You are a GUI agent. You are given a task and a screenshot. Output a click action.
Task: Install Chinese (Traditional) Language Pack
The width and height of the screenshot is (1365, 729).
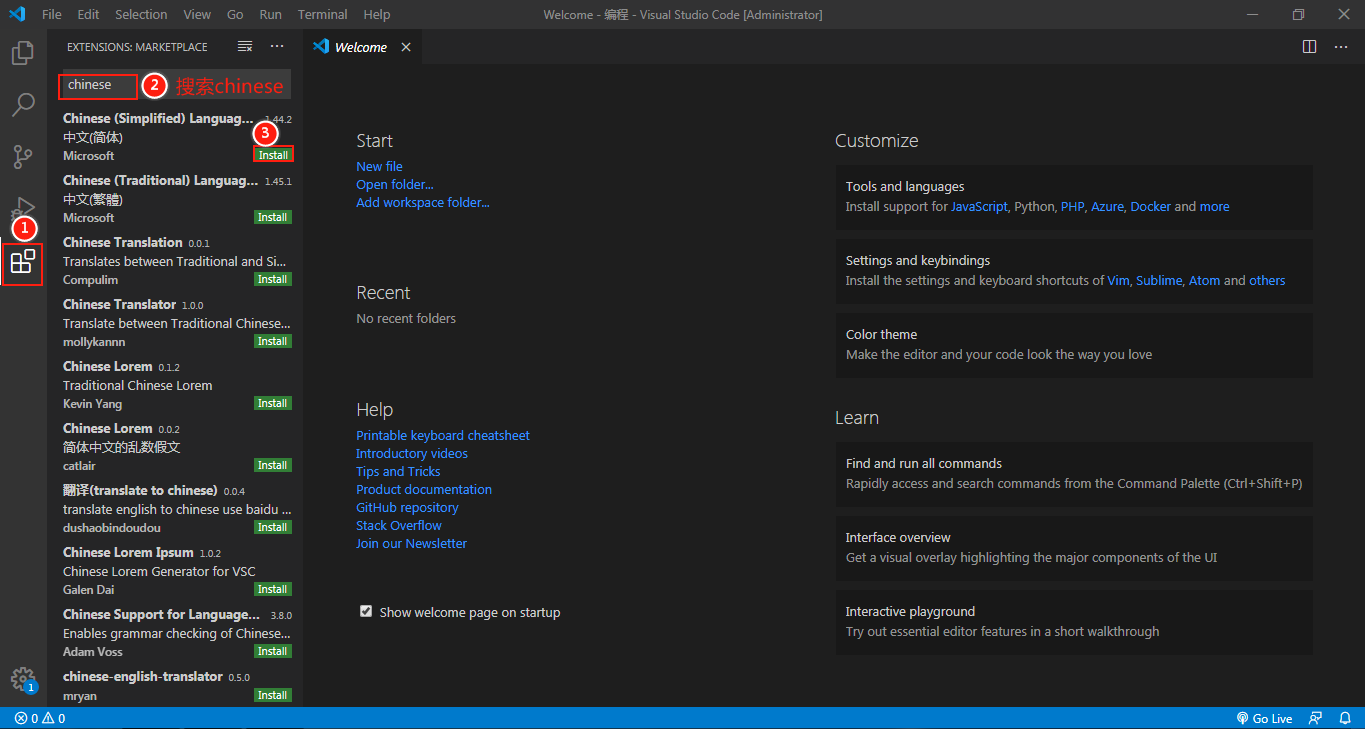[273, 217]
